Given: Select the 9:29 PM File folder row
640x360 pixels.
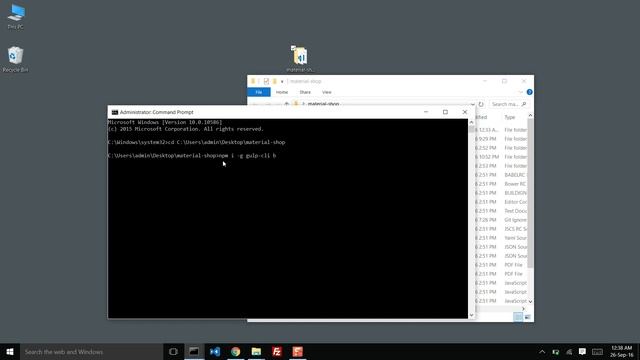Looking at the screenshot, I should [x=501, y=139].
